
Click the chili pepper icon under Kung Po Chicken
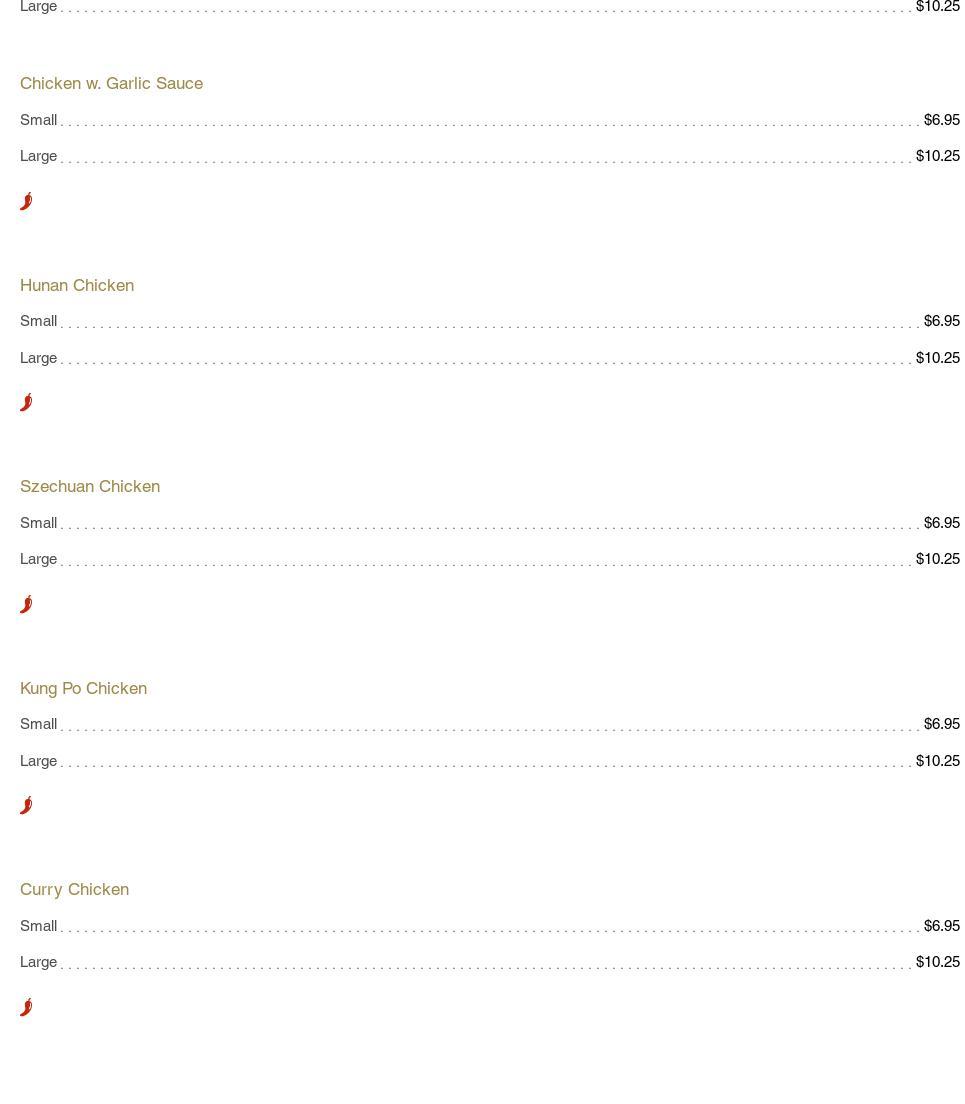26,805
